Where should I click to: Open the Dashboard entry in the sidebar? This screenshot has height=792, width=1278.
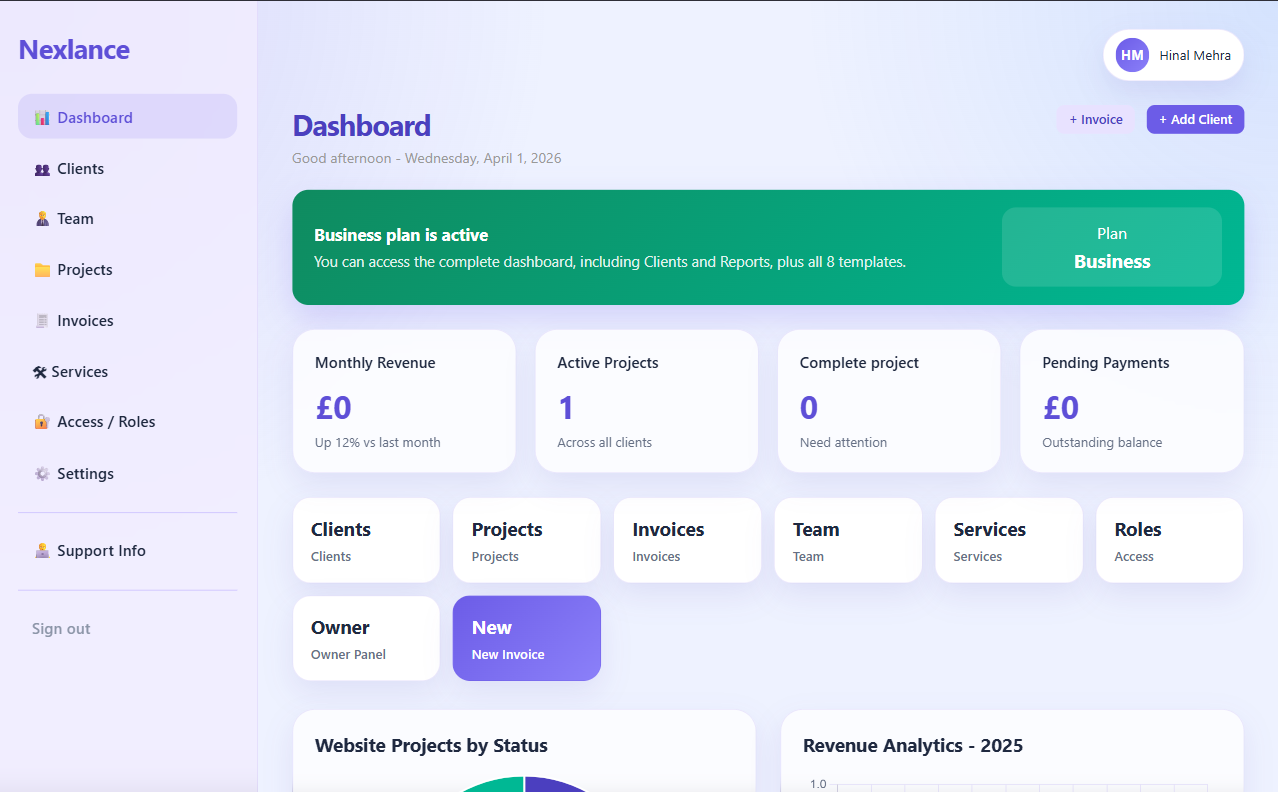tap(94, 117)
